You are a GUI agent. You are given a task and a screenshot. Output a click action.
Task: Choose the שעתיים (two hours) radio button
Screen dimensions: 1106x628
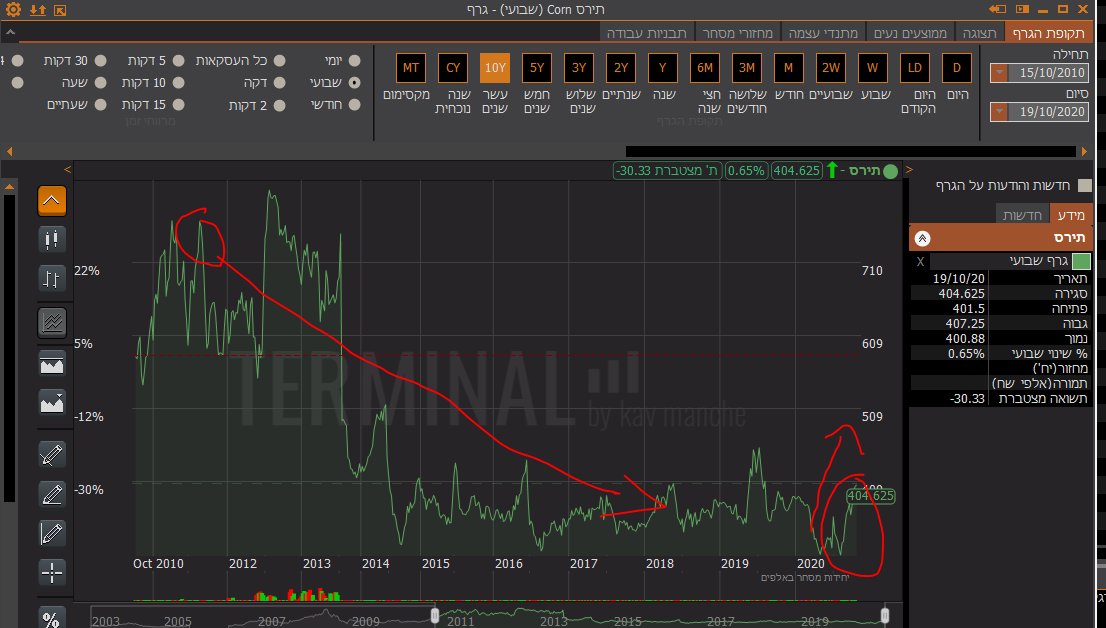100,104
